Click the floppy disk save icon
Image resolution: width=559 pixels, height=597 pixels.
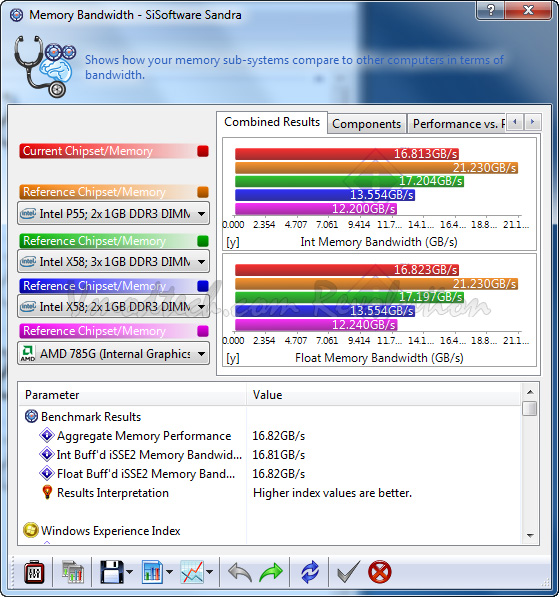pyautogui.click(x=112, y=571)
